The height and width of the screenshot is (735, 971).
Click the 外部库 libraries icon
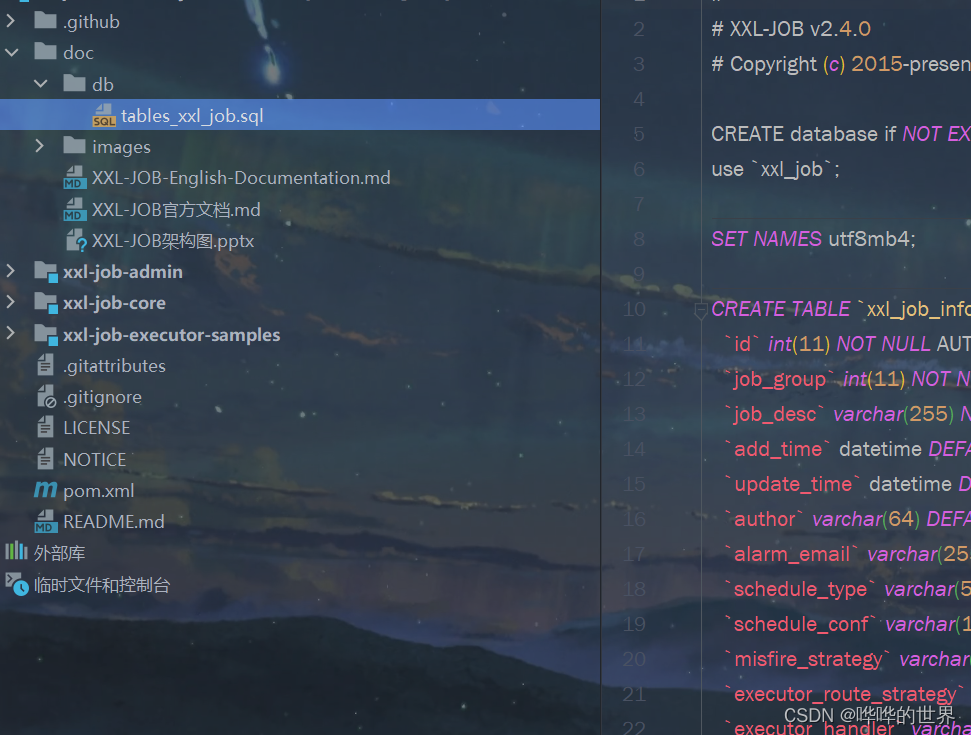16,550
